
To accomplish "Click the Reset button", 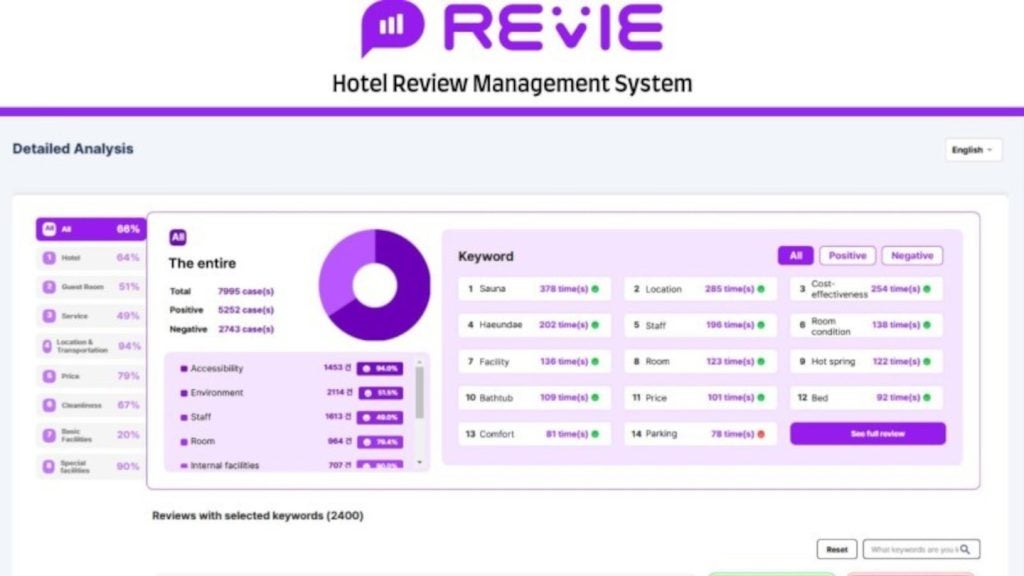I will coord(837,549).
